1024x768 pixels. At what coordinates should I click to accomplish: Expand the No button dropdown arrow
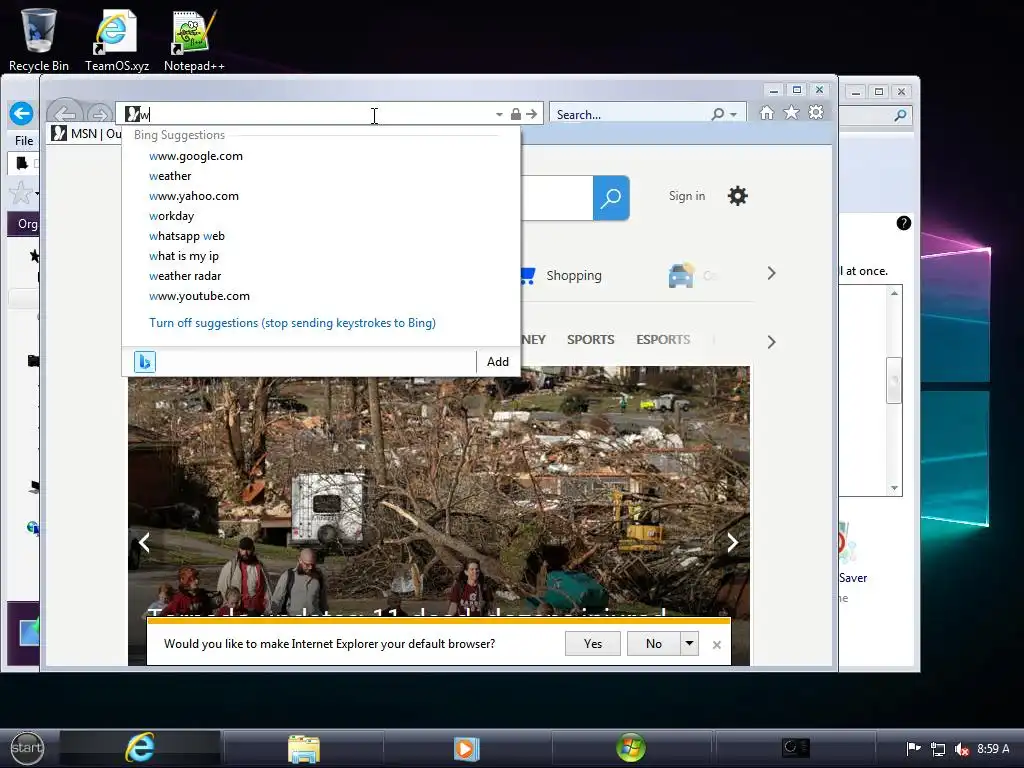click(690, 643)
